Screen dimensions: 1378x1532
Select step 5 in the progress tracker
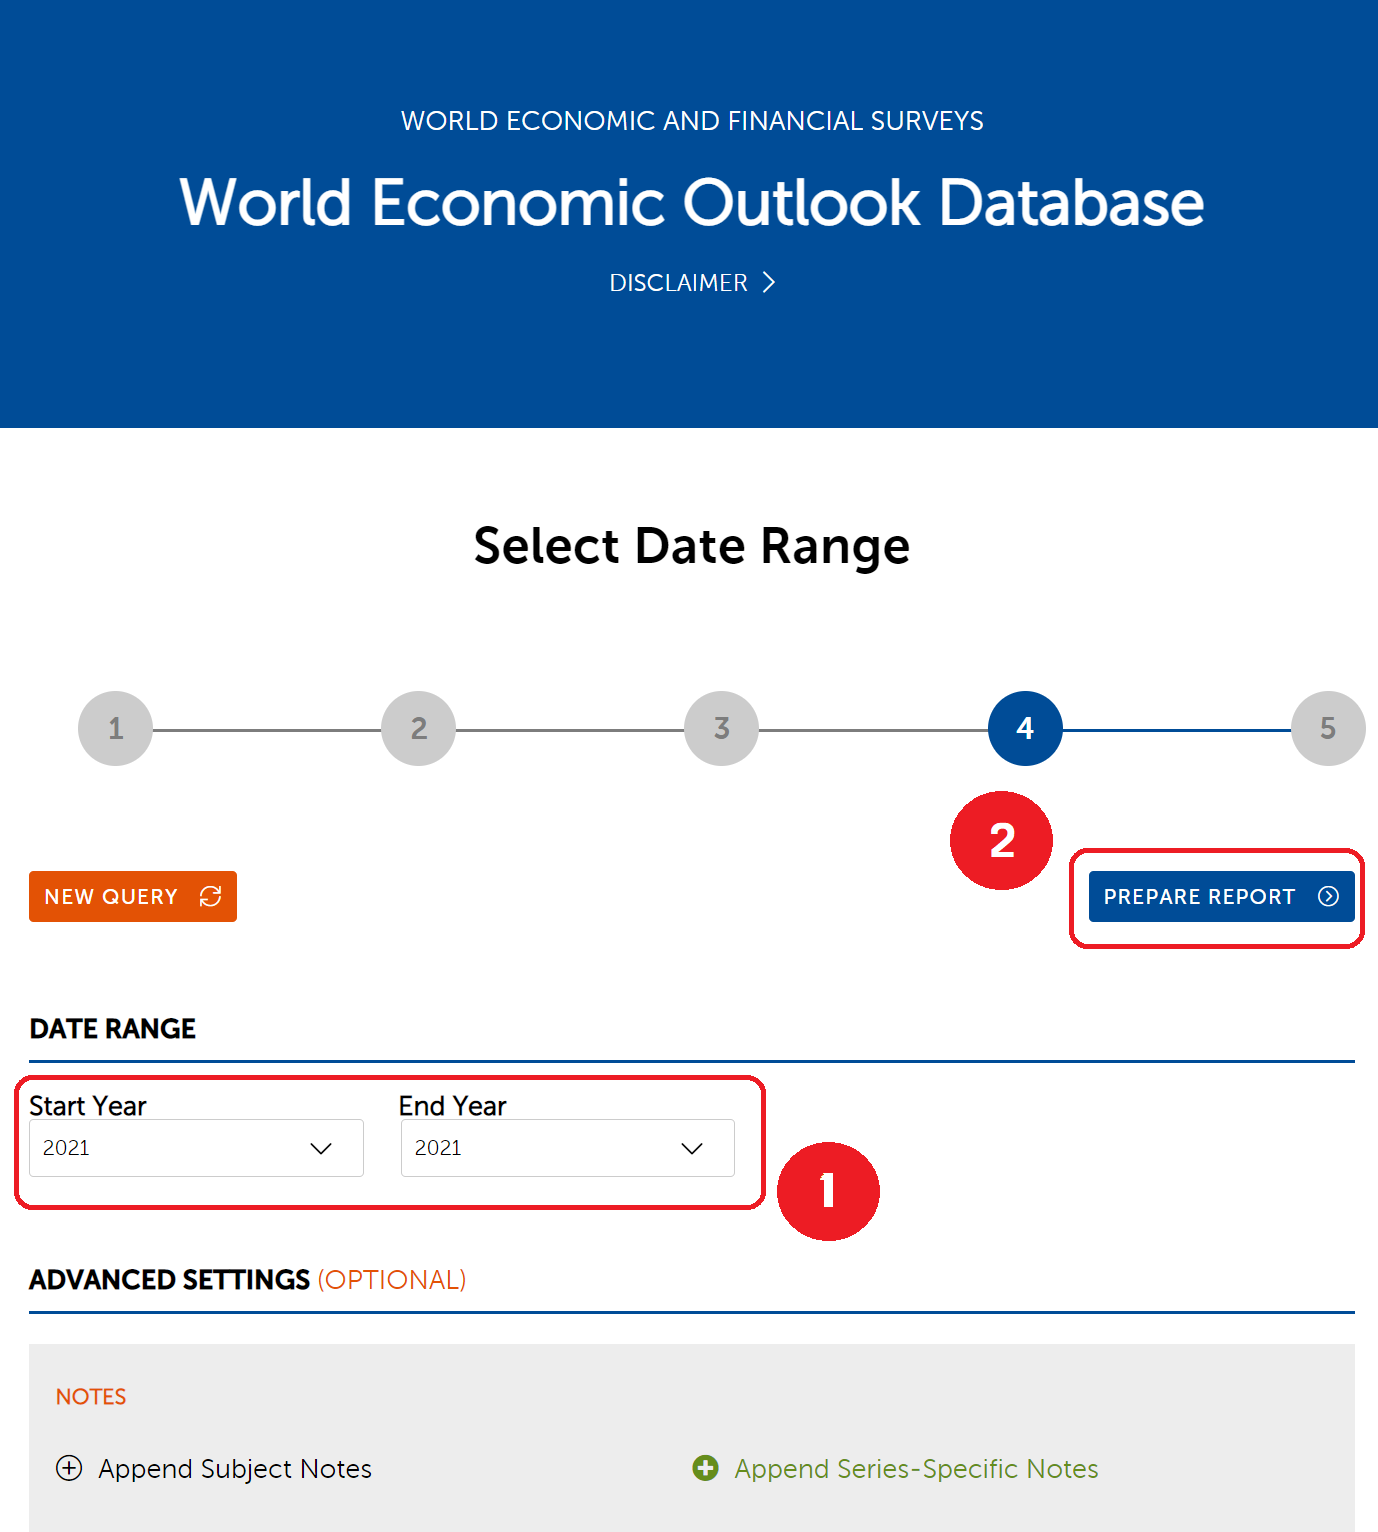click(1327, 728)
